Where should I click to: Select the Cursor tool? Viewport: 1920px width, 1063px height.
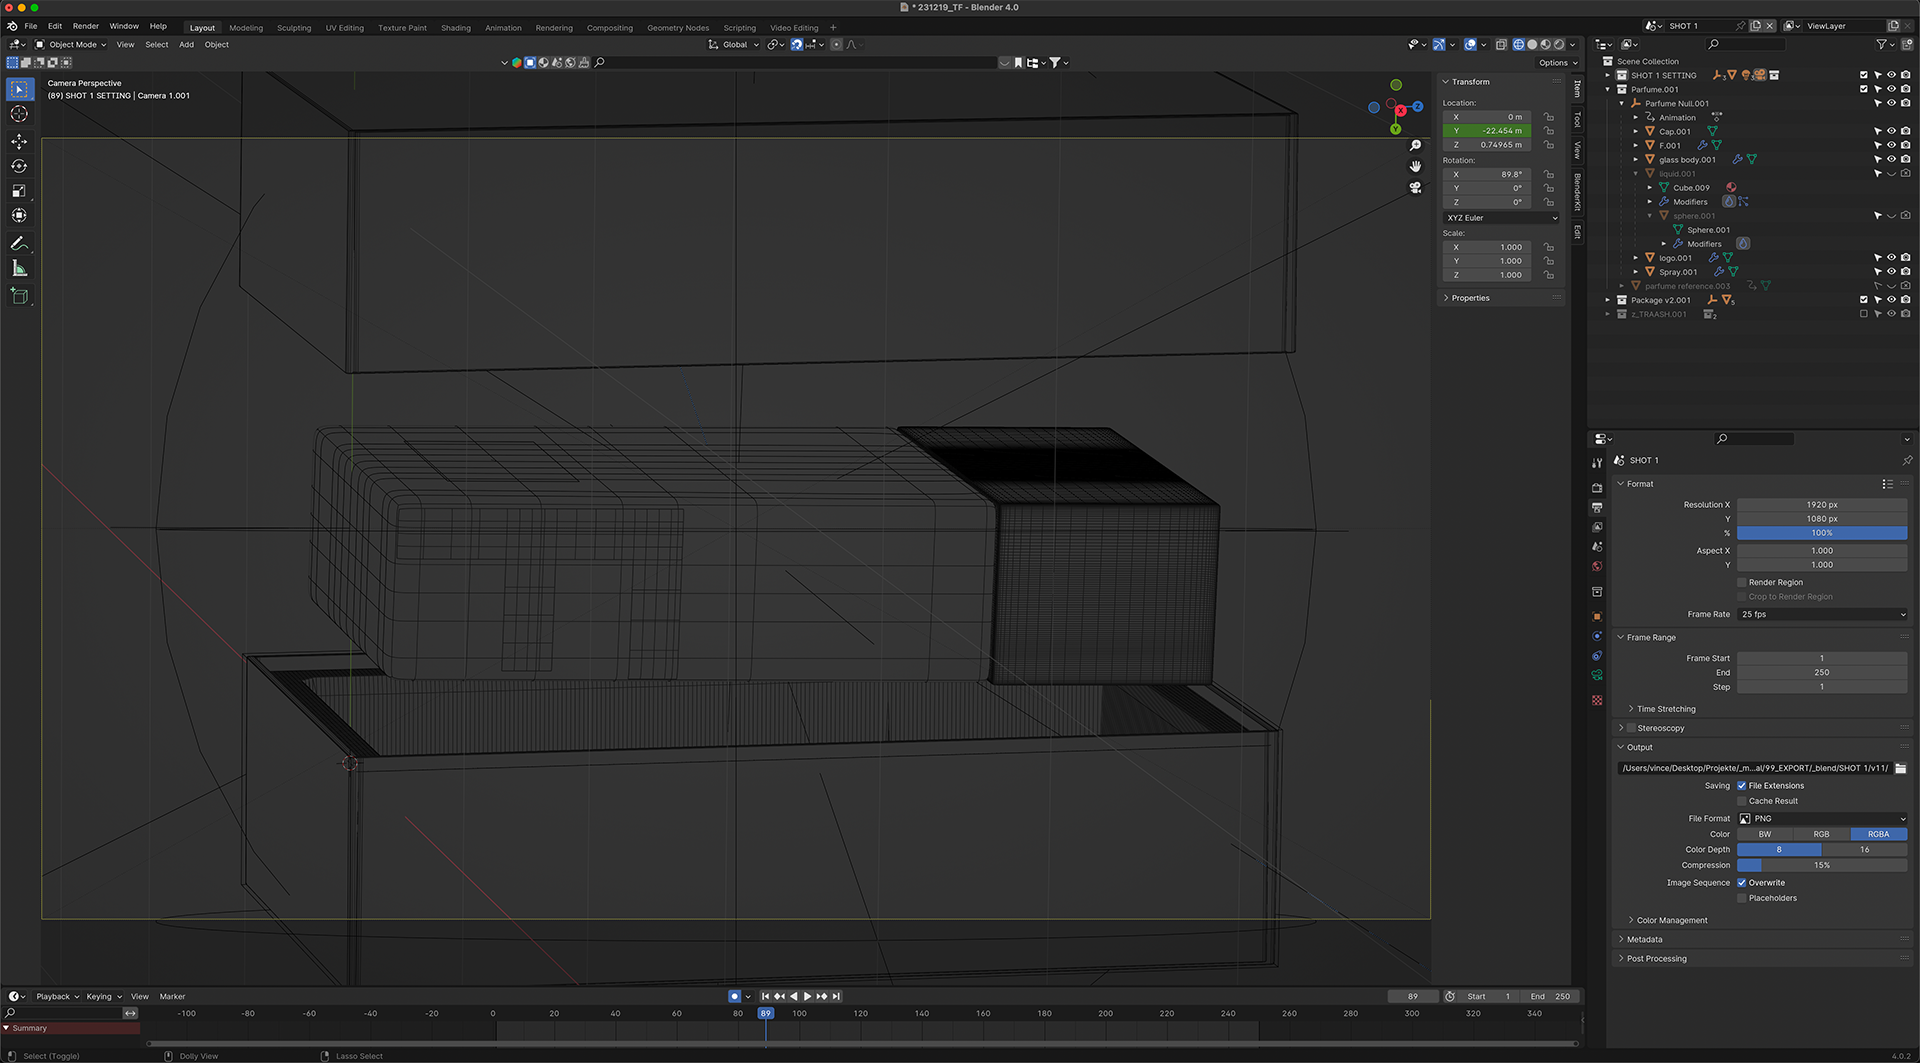pos(19,114)
